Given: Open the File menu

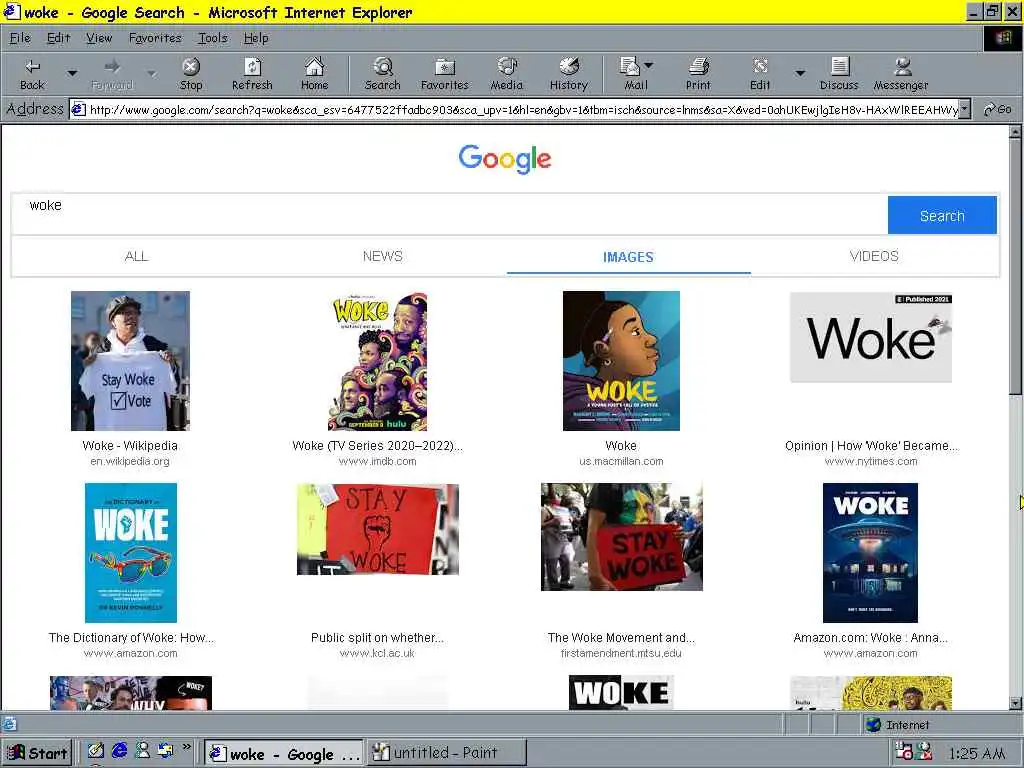Looking at the screenshot, I should pyautogui.click(x=20, y=38).
